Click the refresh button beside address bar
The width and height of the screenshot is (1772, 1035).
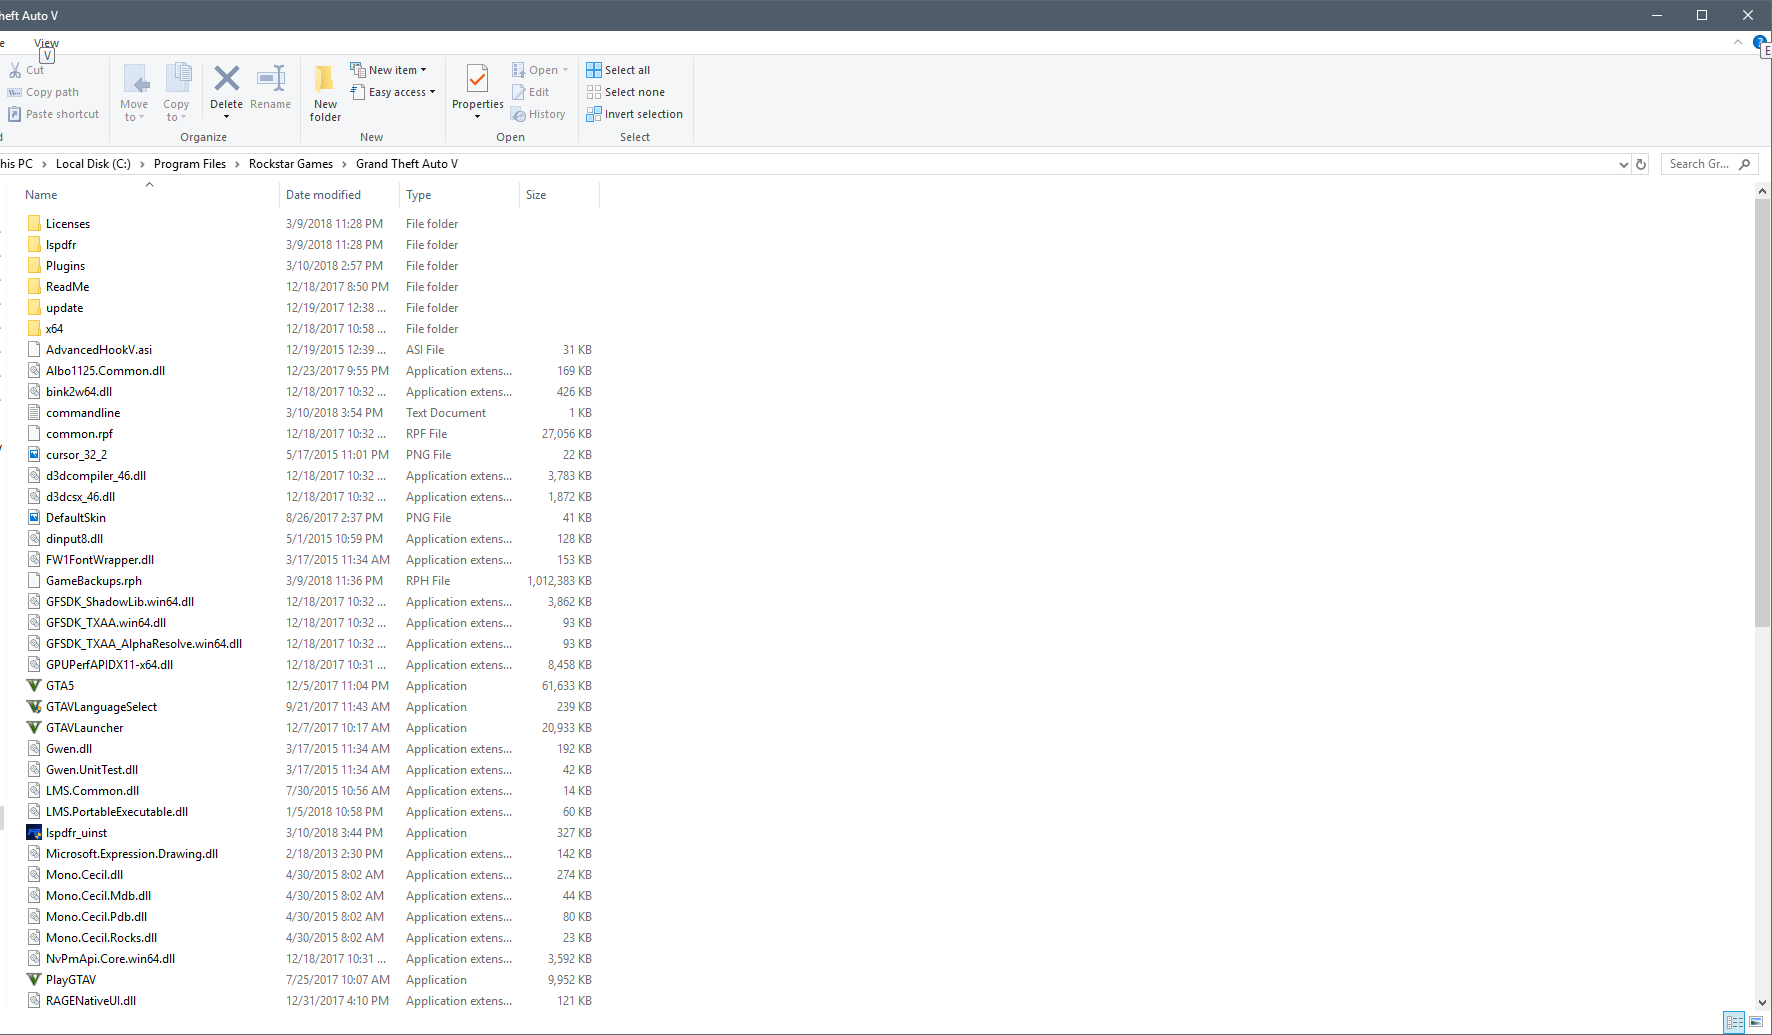coord(1641,164)
